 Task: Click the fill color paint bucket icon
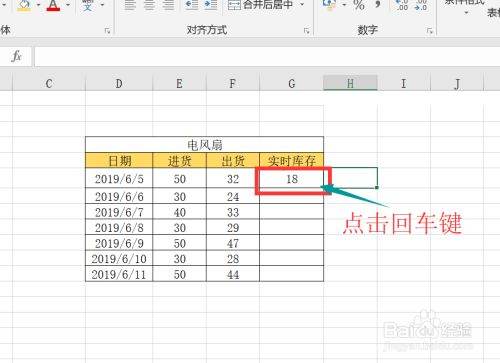tap(24, 5)
